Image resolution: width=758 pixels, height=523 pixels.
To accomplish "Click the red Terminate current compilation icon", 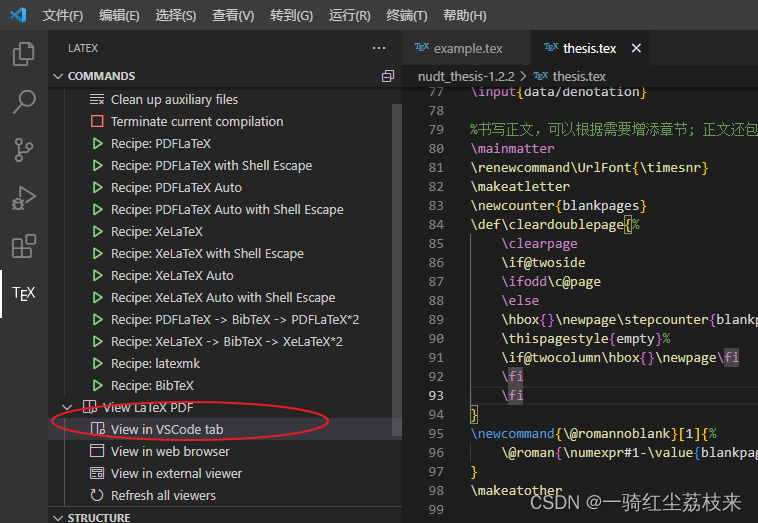I will coord(97,121).
